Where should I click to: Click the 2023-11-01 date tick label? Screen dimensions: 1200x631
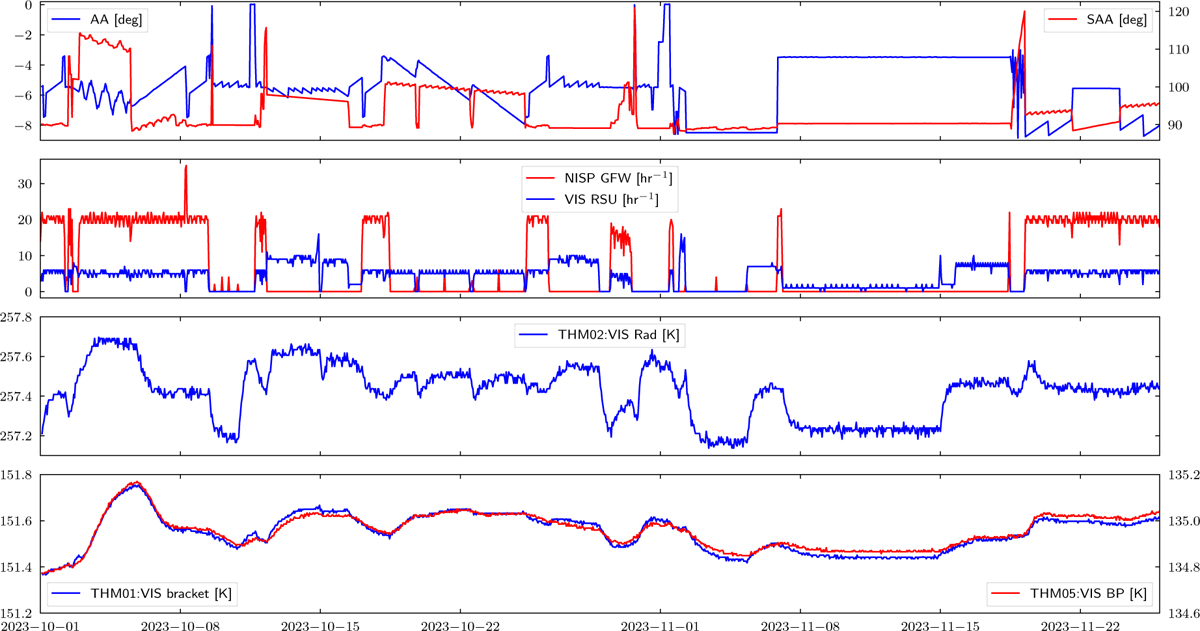pos(660,623)
